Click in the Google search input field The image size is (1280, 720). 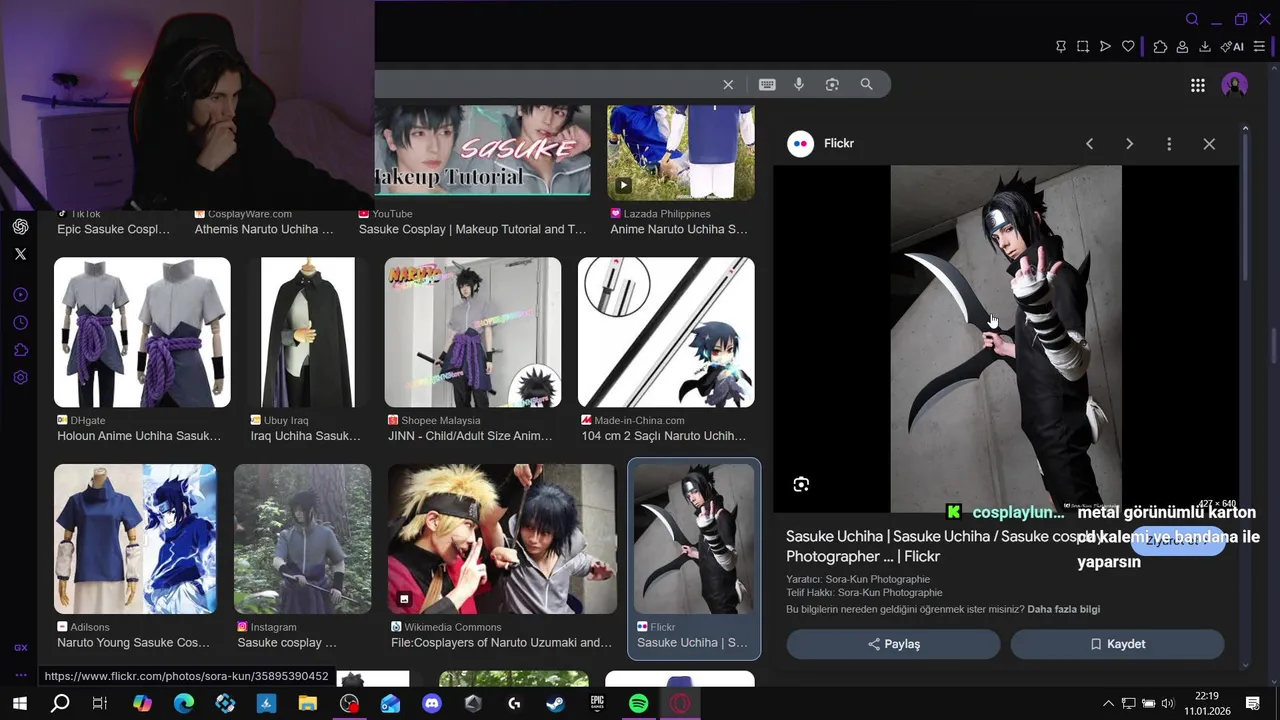[545, 85]
